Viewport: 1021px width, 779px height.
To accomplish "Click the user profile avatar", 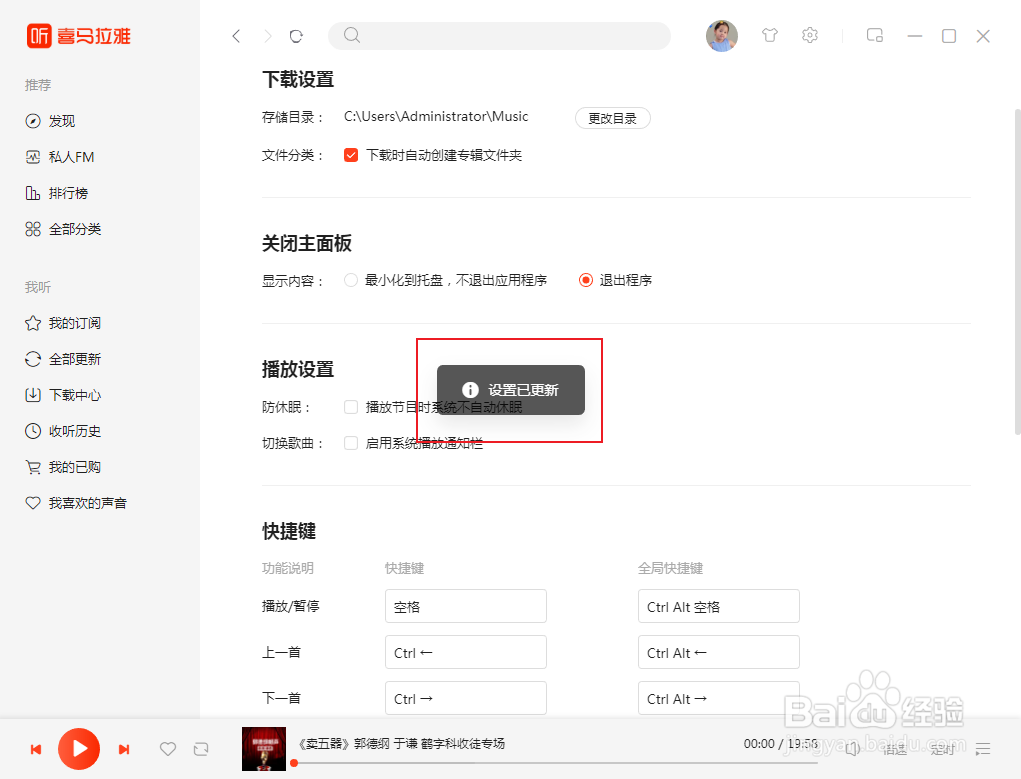I will pyautogui.click(x=722, y=35).
